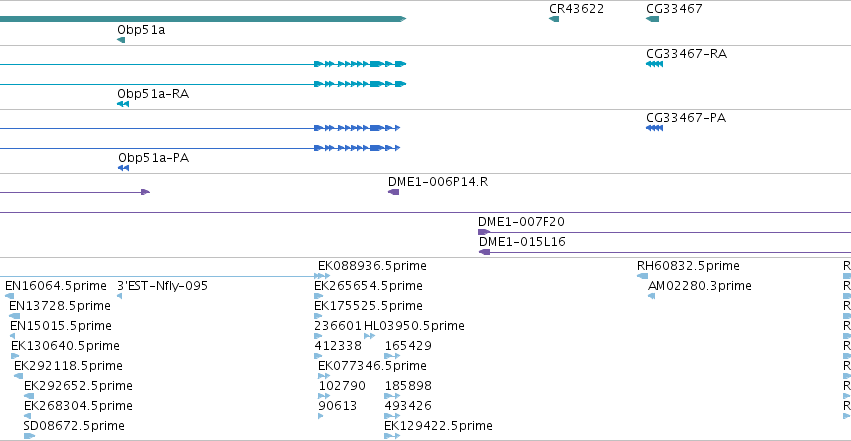851x441 pixels.
Task: Select the 493426 EST label
Action: pos(408,406)
